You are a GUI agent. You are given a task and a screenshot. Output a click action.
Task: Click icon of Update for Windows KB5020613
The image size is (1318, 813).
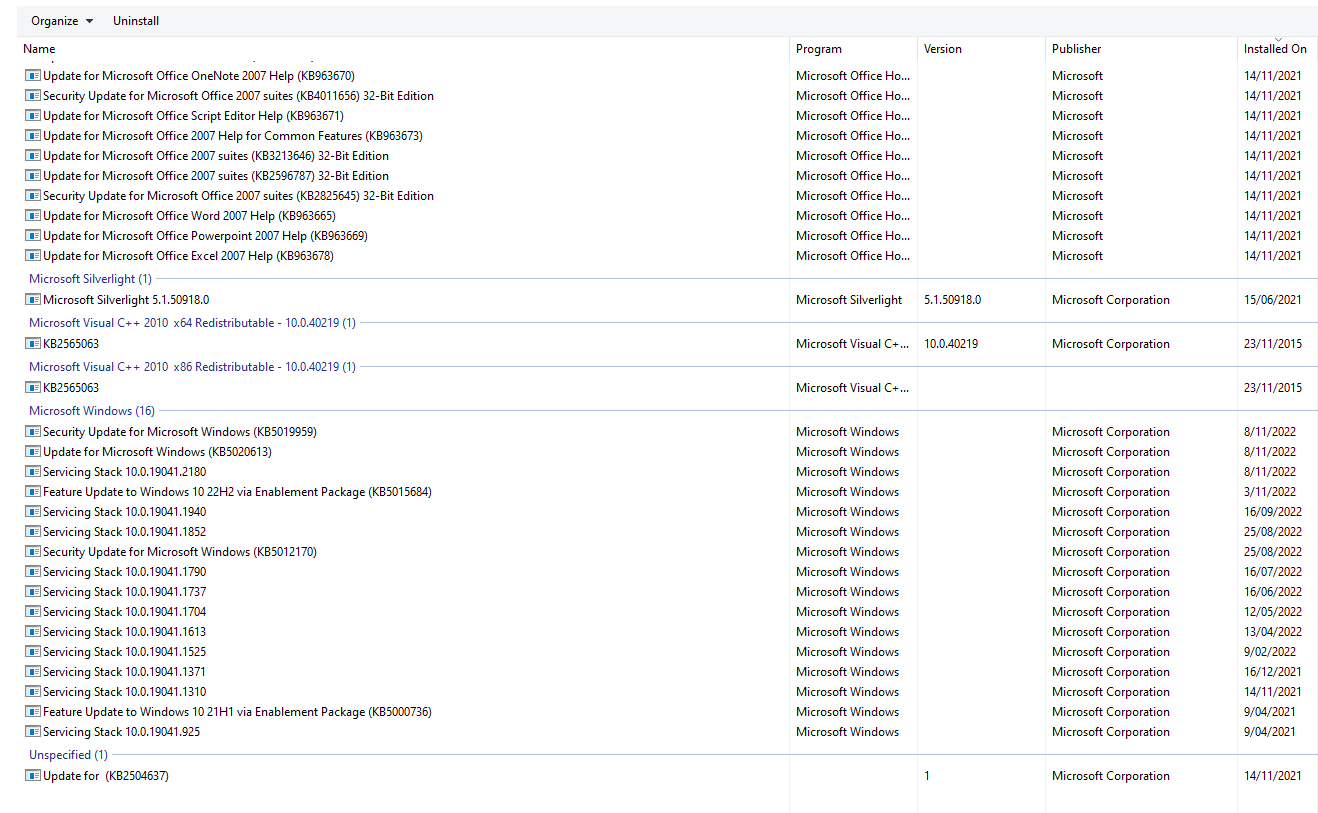[33, 452]
